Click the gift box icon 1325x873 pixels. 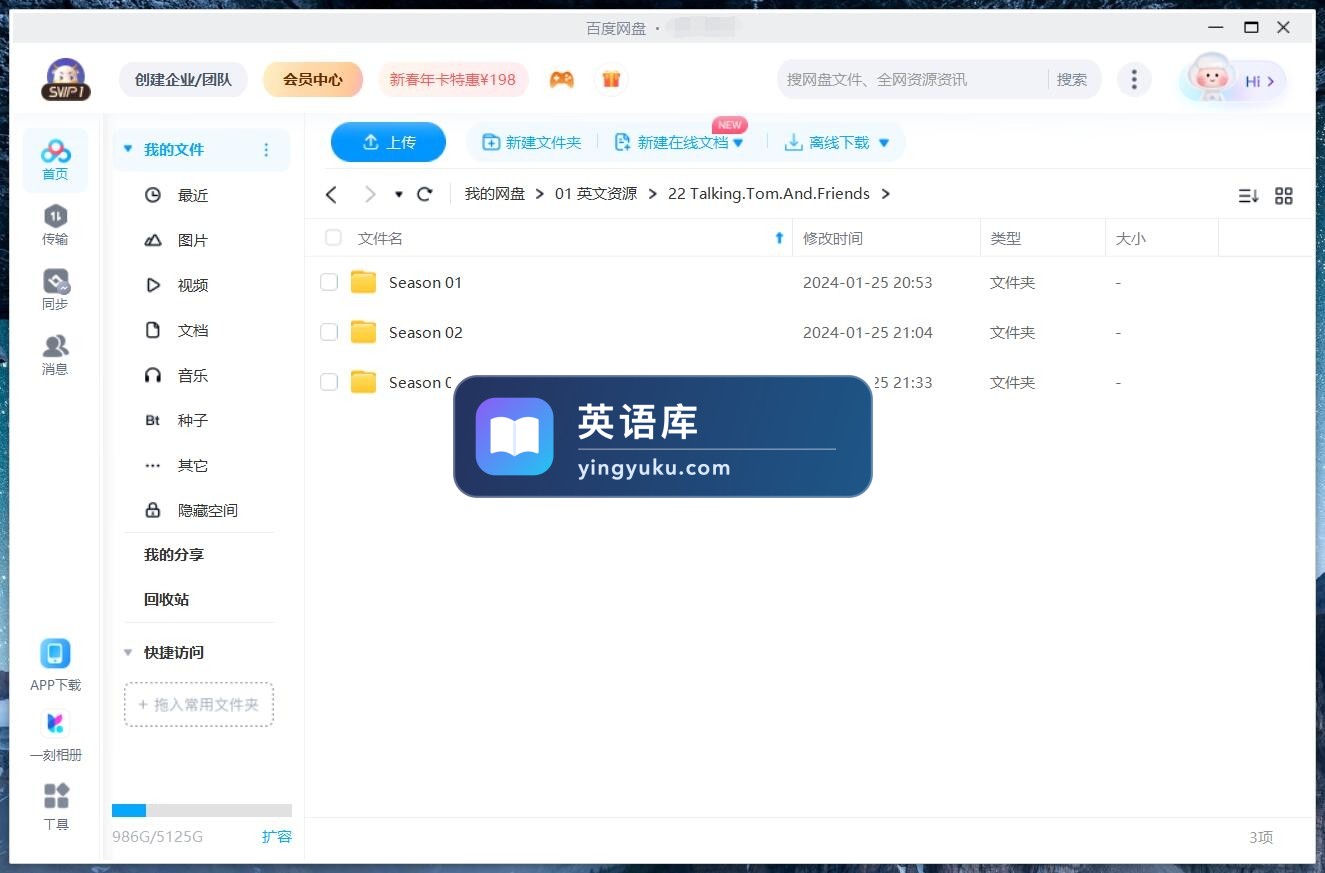(x=611, y=79)
